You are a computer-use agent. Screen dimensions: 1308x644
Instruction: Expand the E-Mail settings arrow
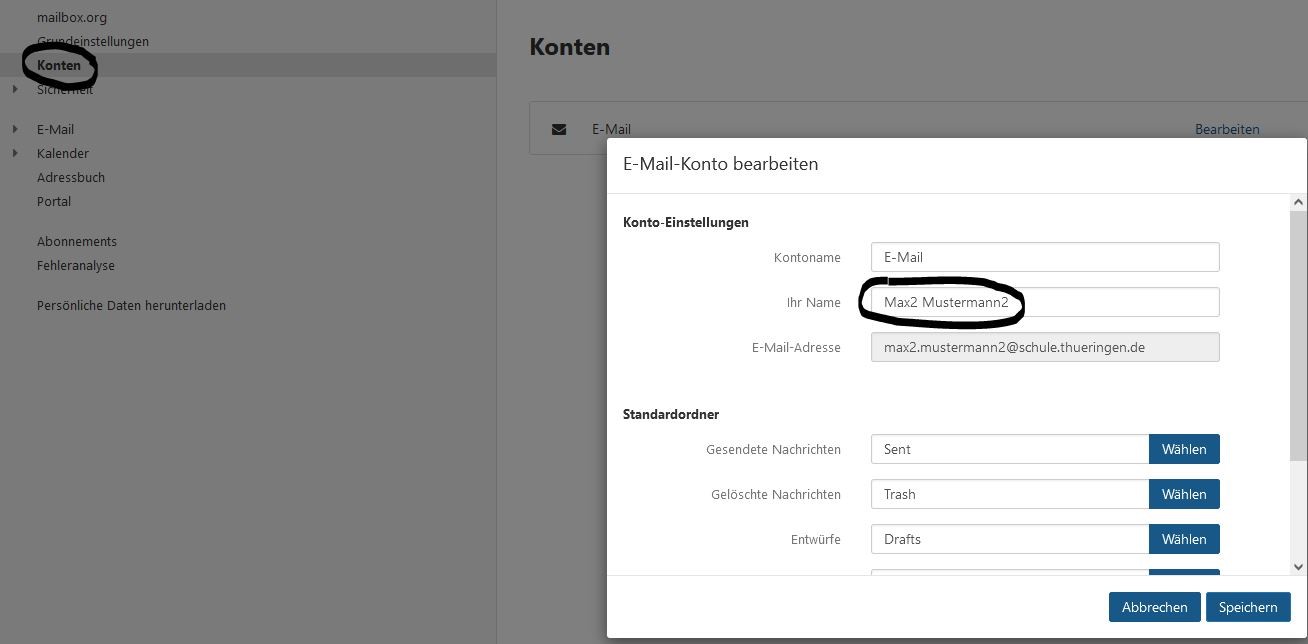(x=15, y=129)
